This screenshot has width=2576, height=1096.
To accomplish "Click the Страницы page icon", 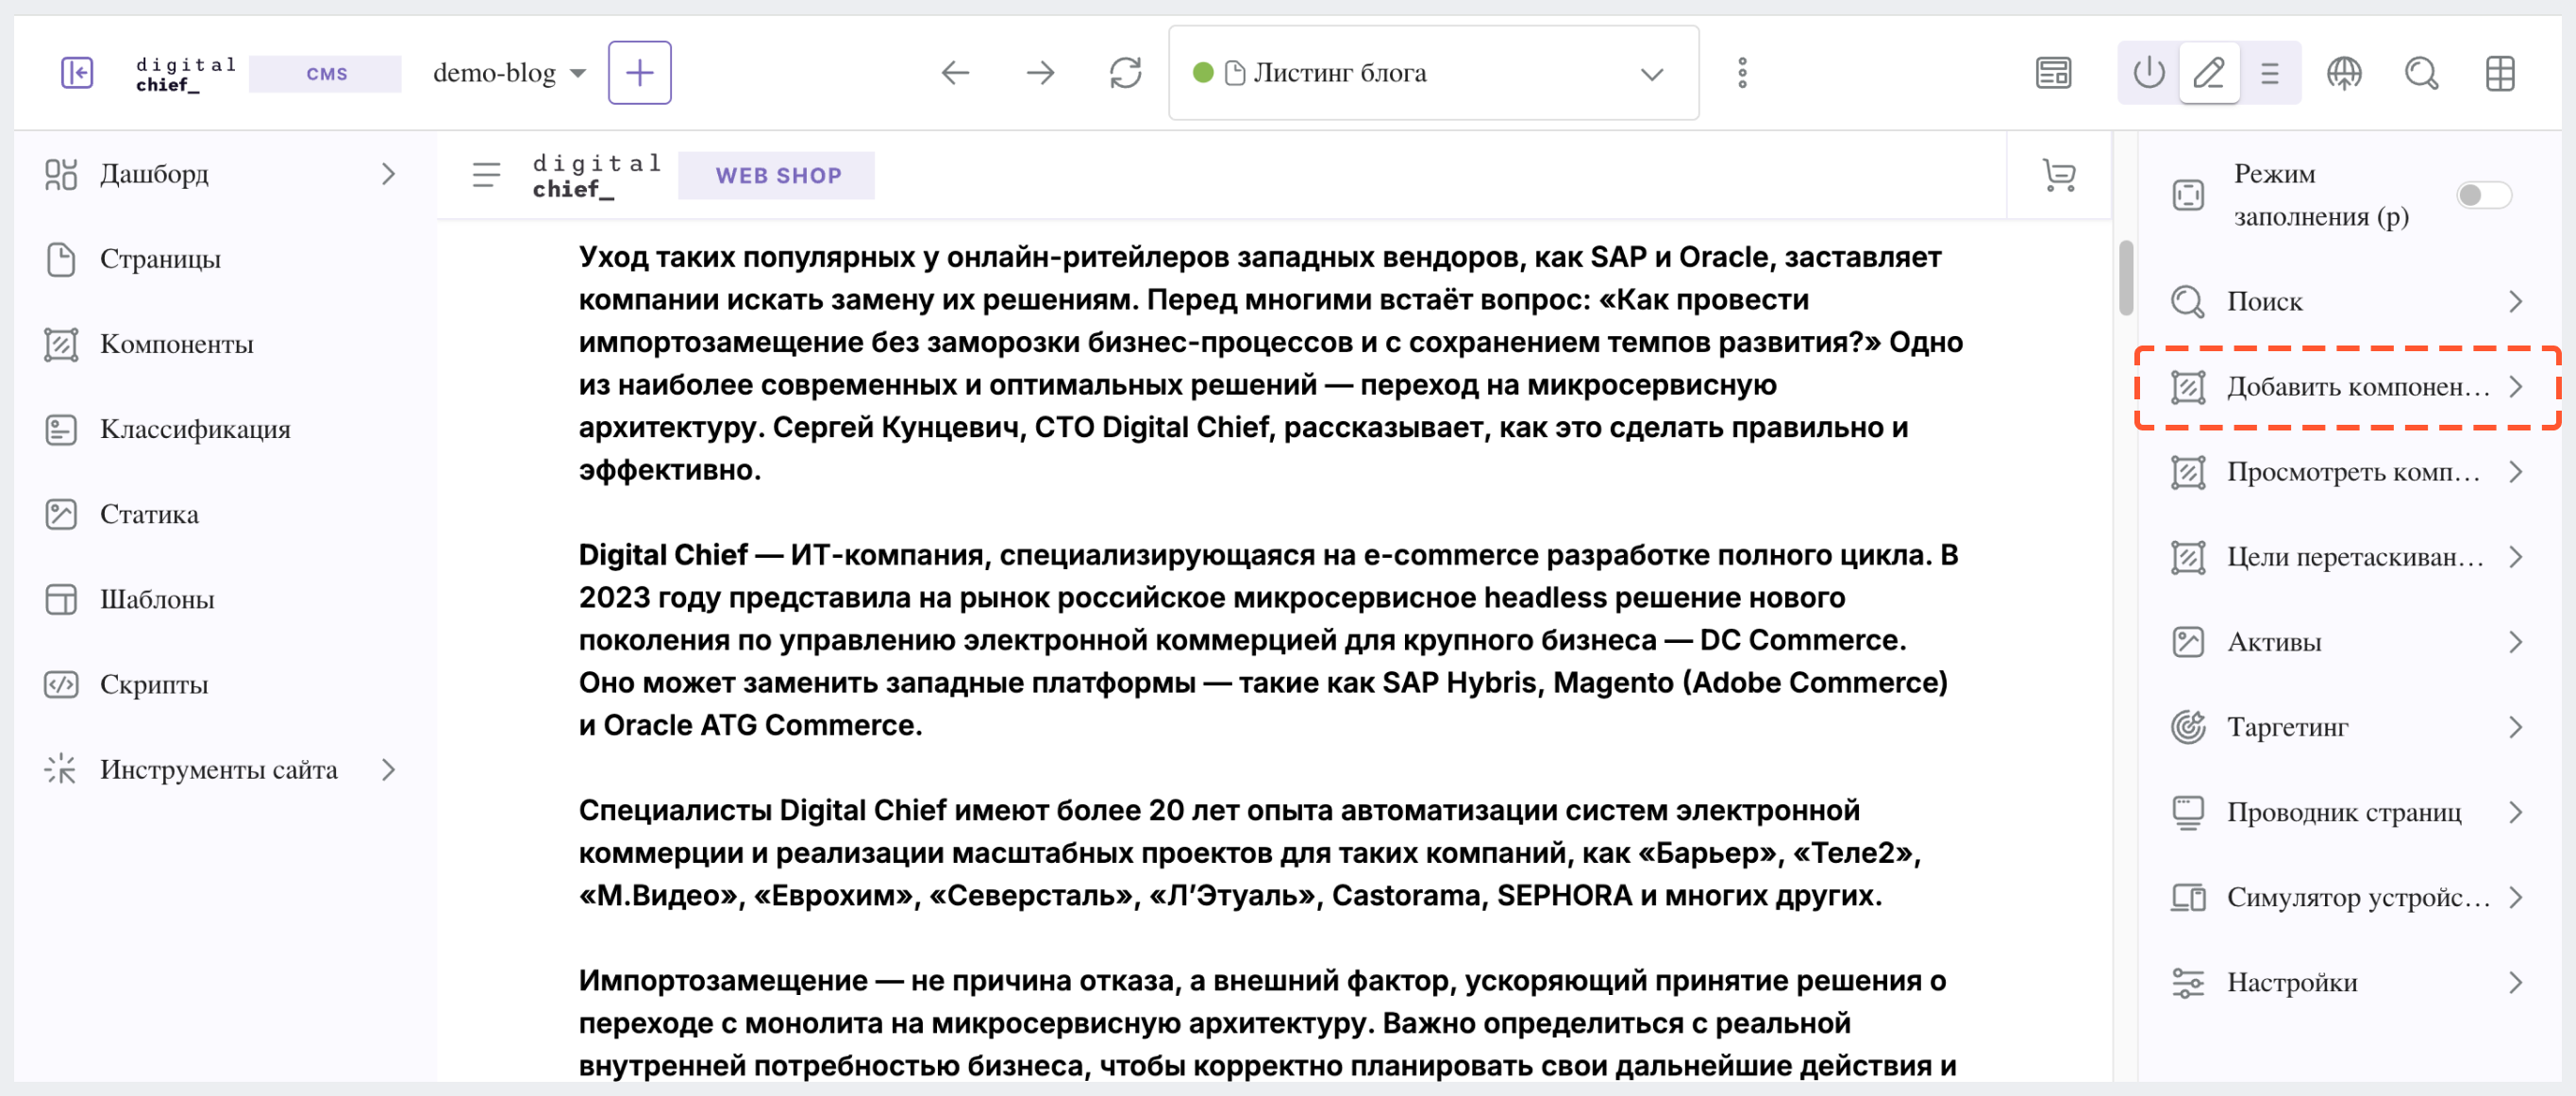I will (61, 259).
